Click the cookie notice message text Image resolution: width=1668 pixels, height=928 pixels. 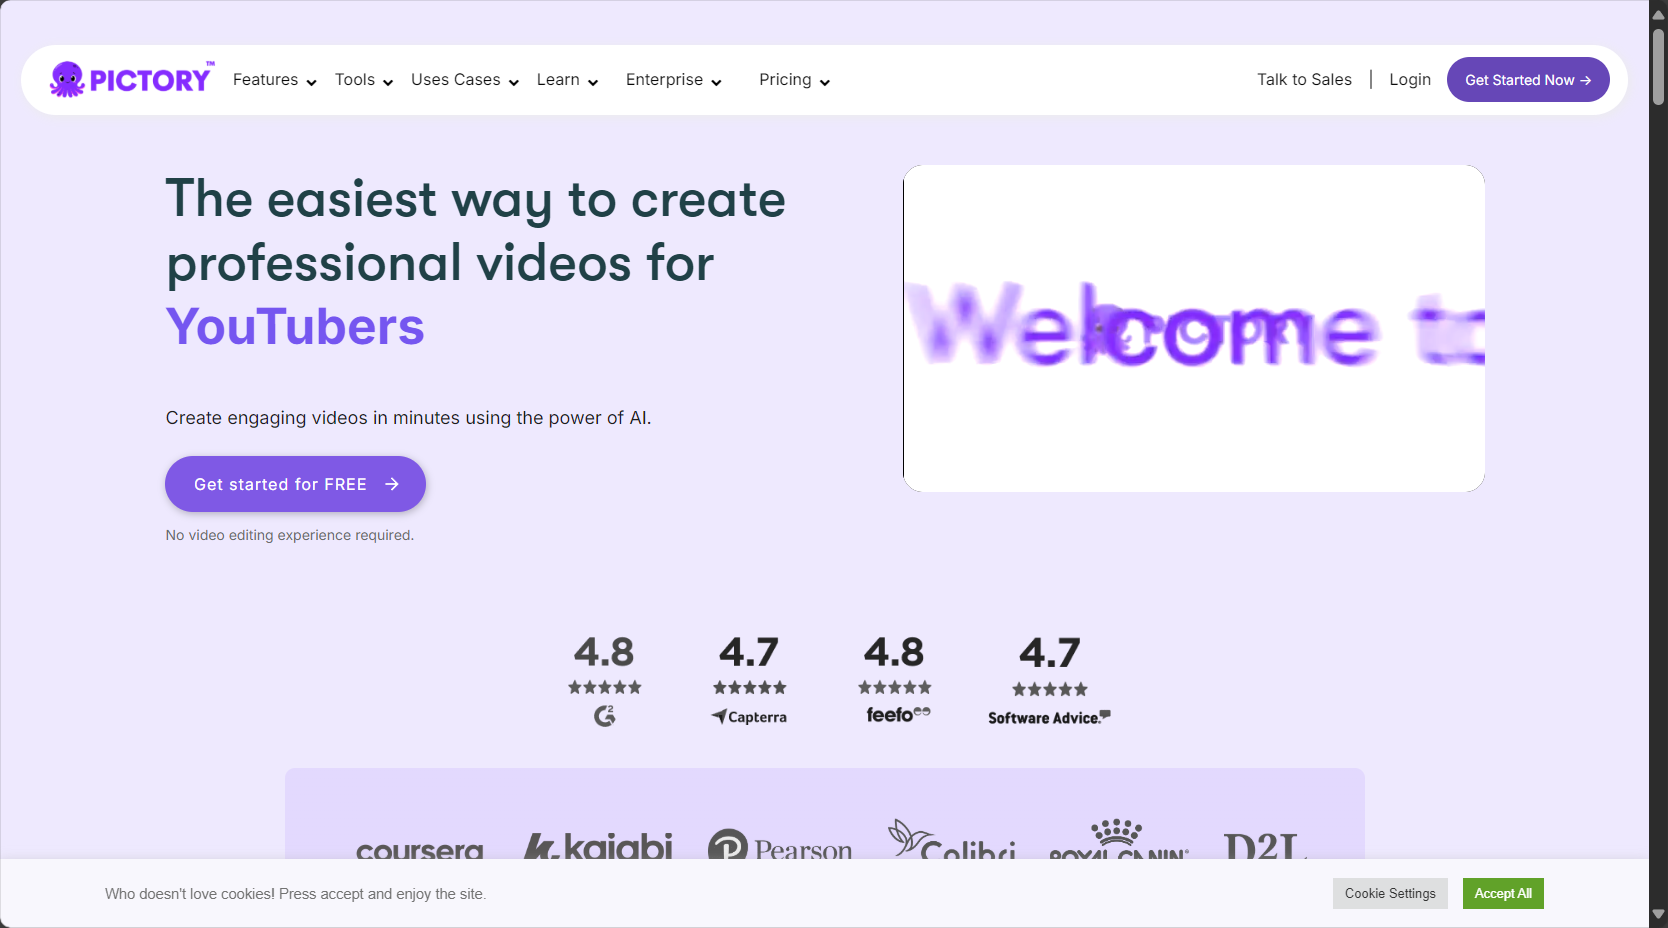[296, 894]
